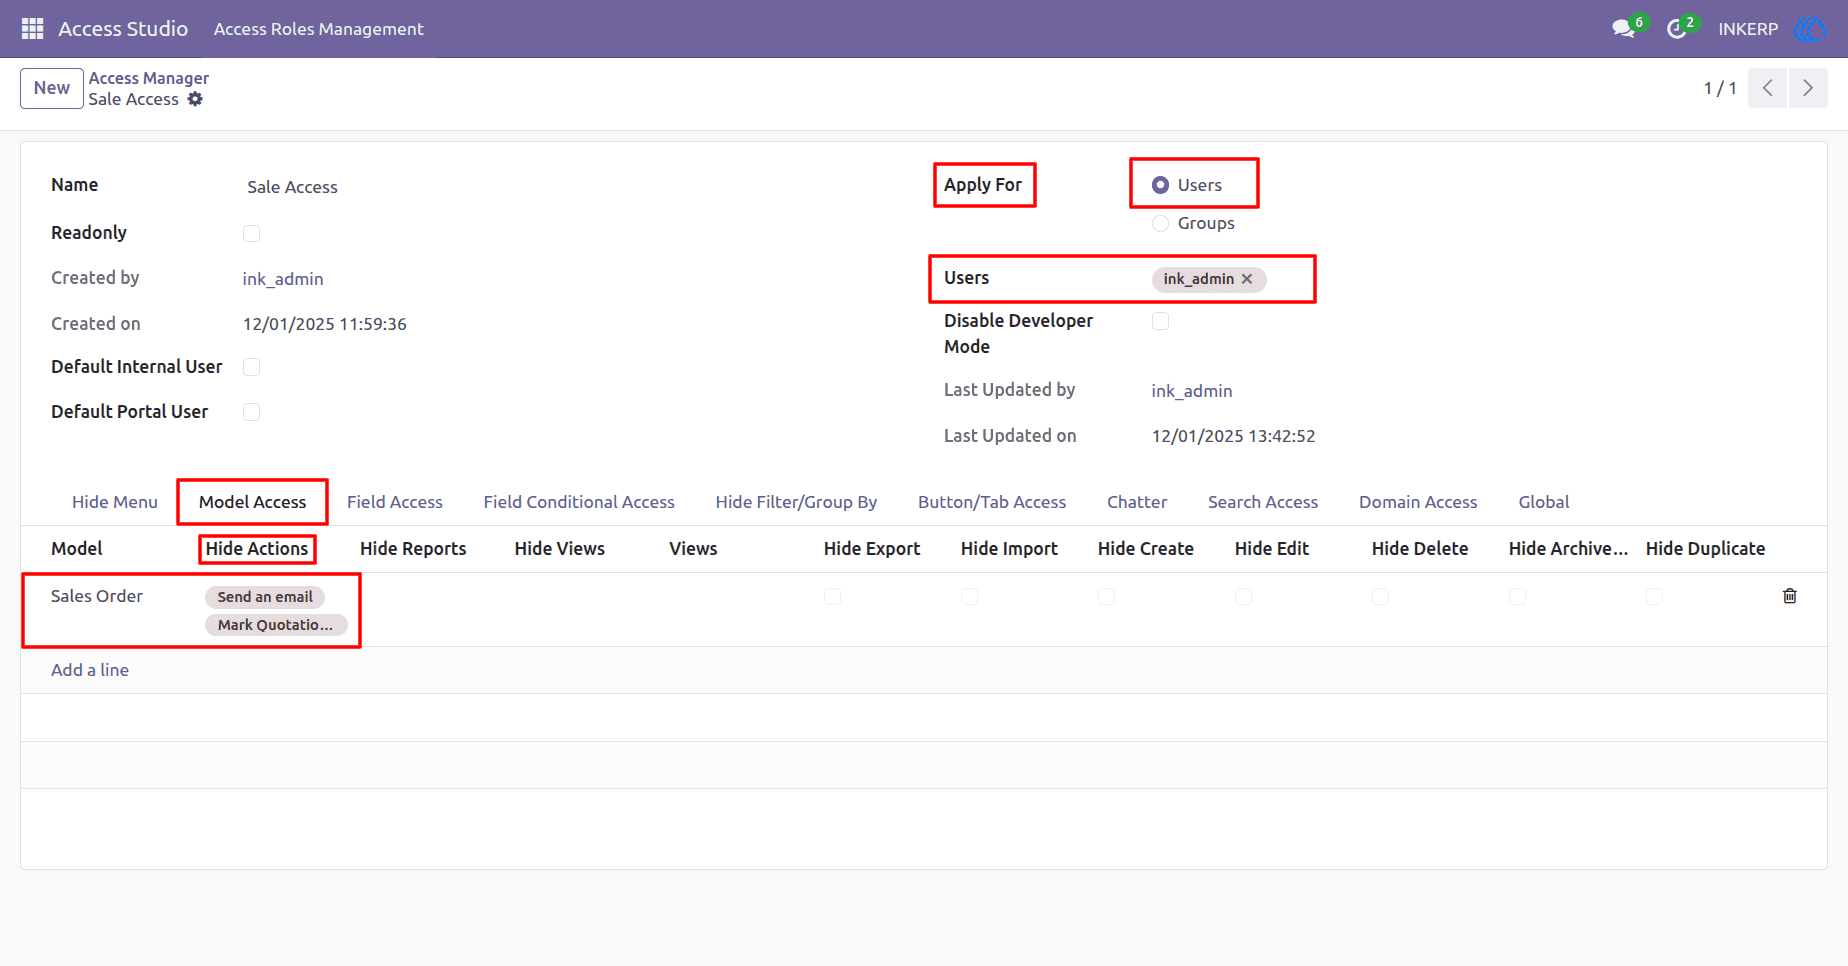Go to next record arrow
The height and width of the screenshot is (966, 1848).
pyautogui.click(x=1808, y=88)
